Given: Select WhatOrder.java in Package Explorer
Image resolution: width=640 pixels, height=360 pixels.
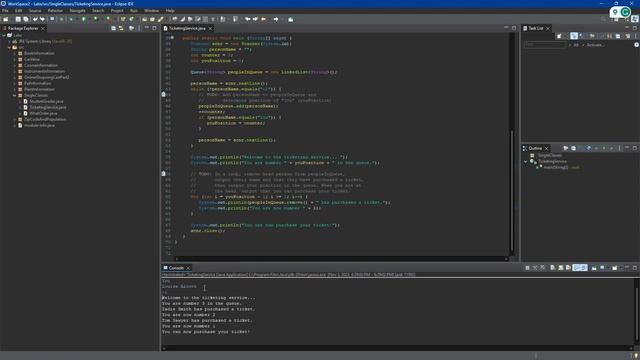Looking at the screenshot, I should (x=43, y=113).
